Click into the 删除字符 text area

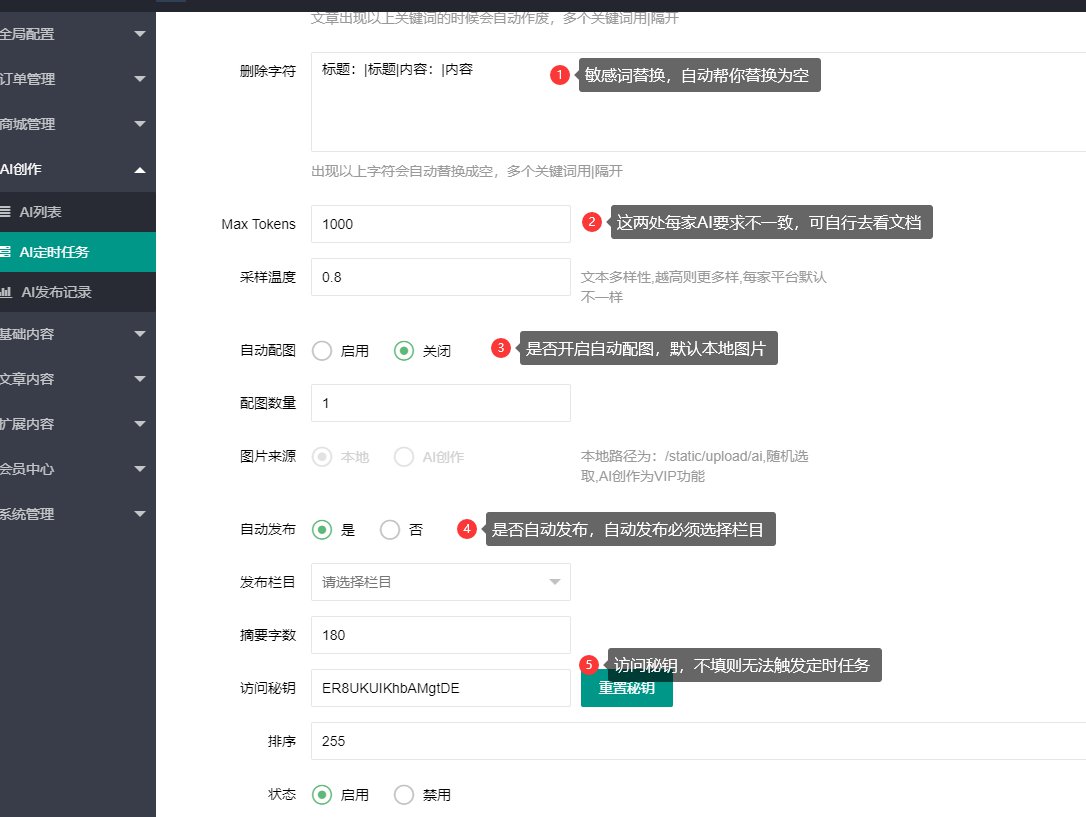[698, 102]
